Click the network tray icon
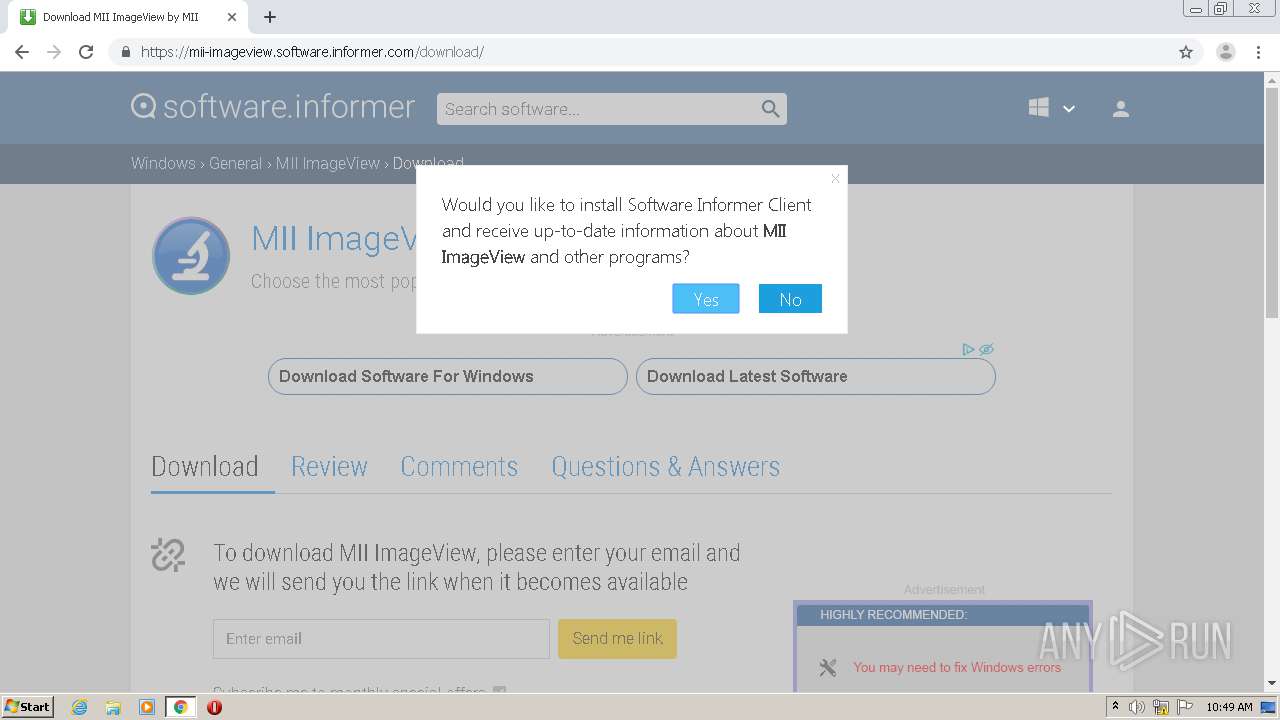Screen dimensions: 1280x720 pyautogui.click(x=1161, y=707)
